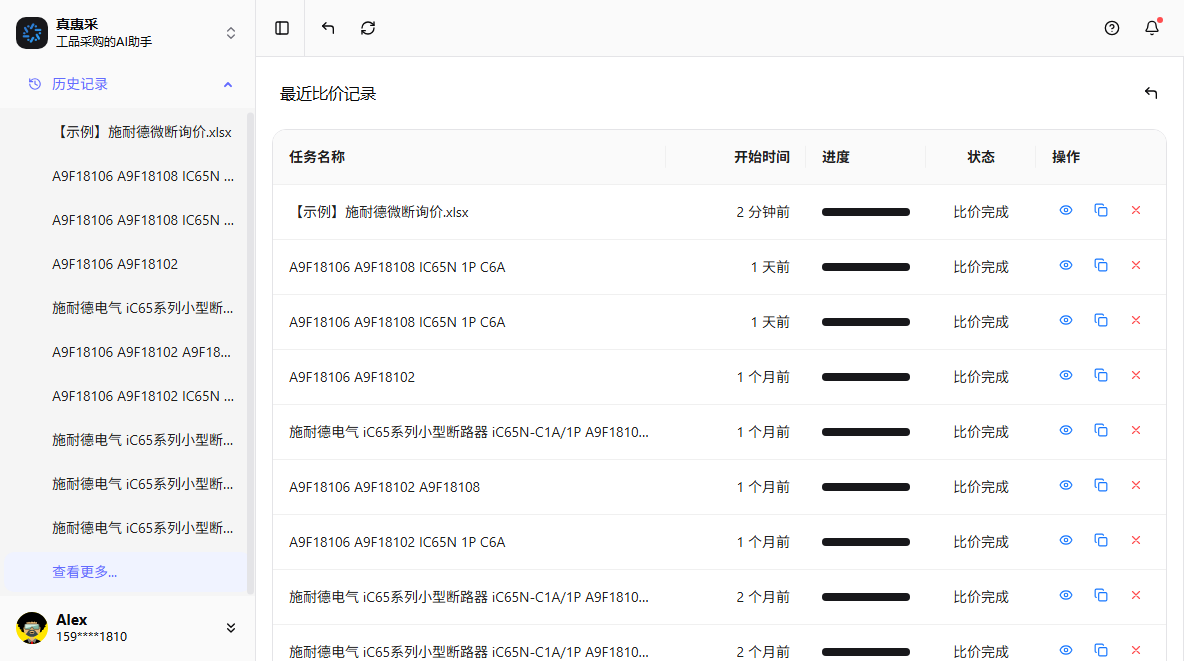Expand the Alex user account menu
The image size is (1184, 661).
pos(231,628)
